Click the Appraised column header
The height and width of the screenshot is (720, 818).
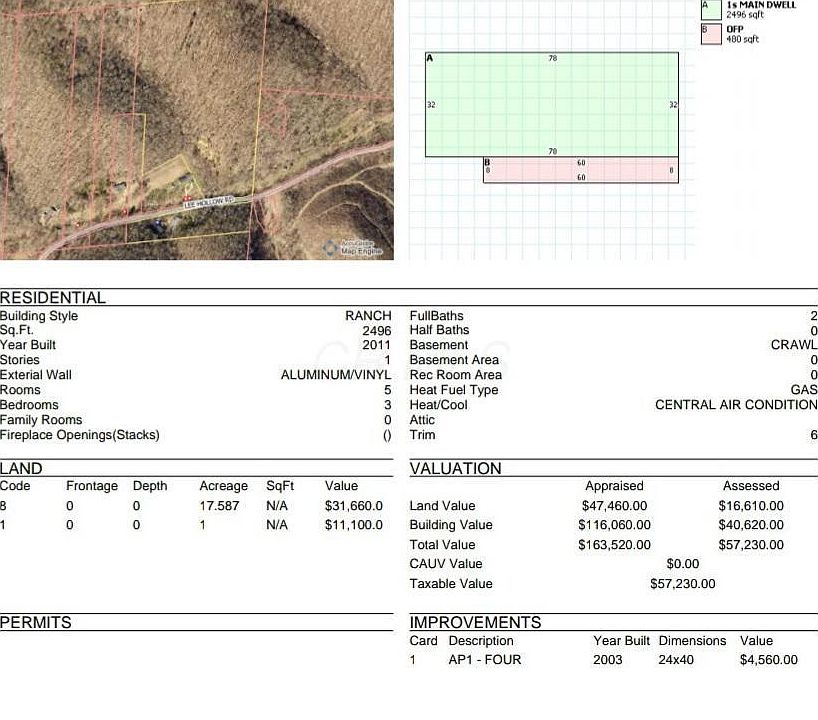coord(614,486)
